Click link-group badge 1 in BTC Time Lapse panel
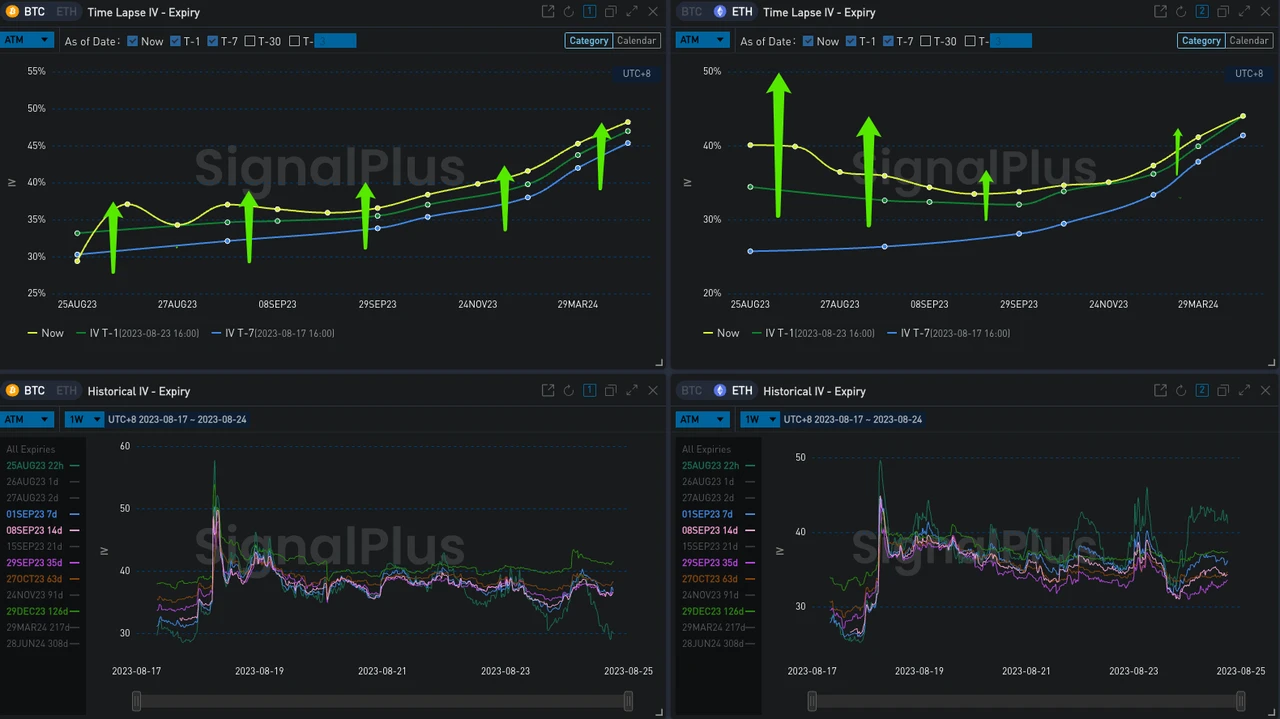1280x719 pixels. 589,12
